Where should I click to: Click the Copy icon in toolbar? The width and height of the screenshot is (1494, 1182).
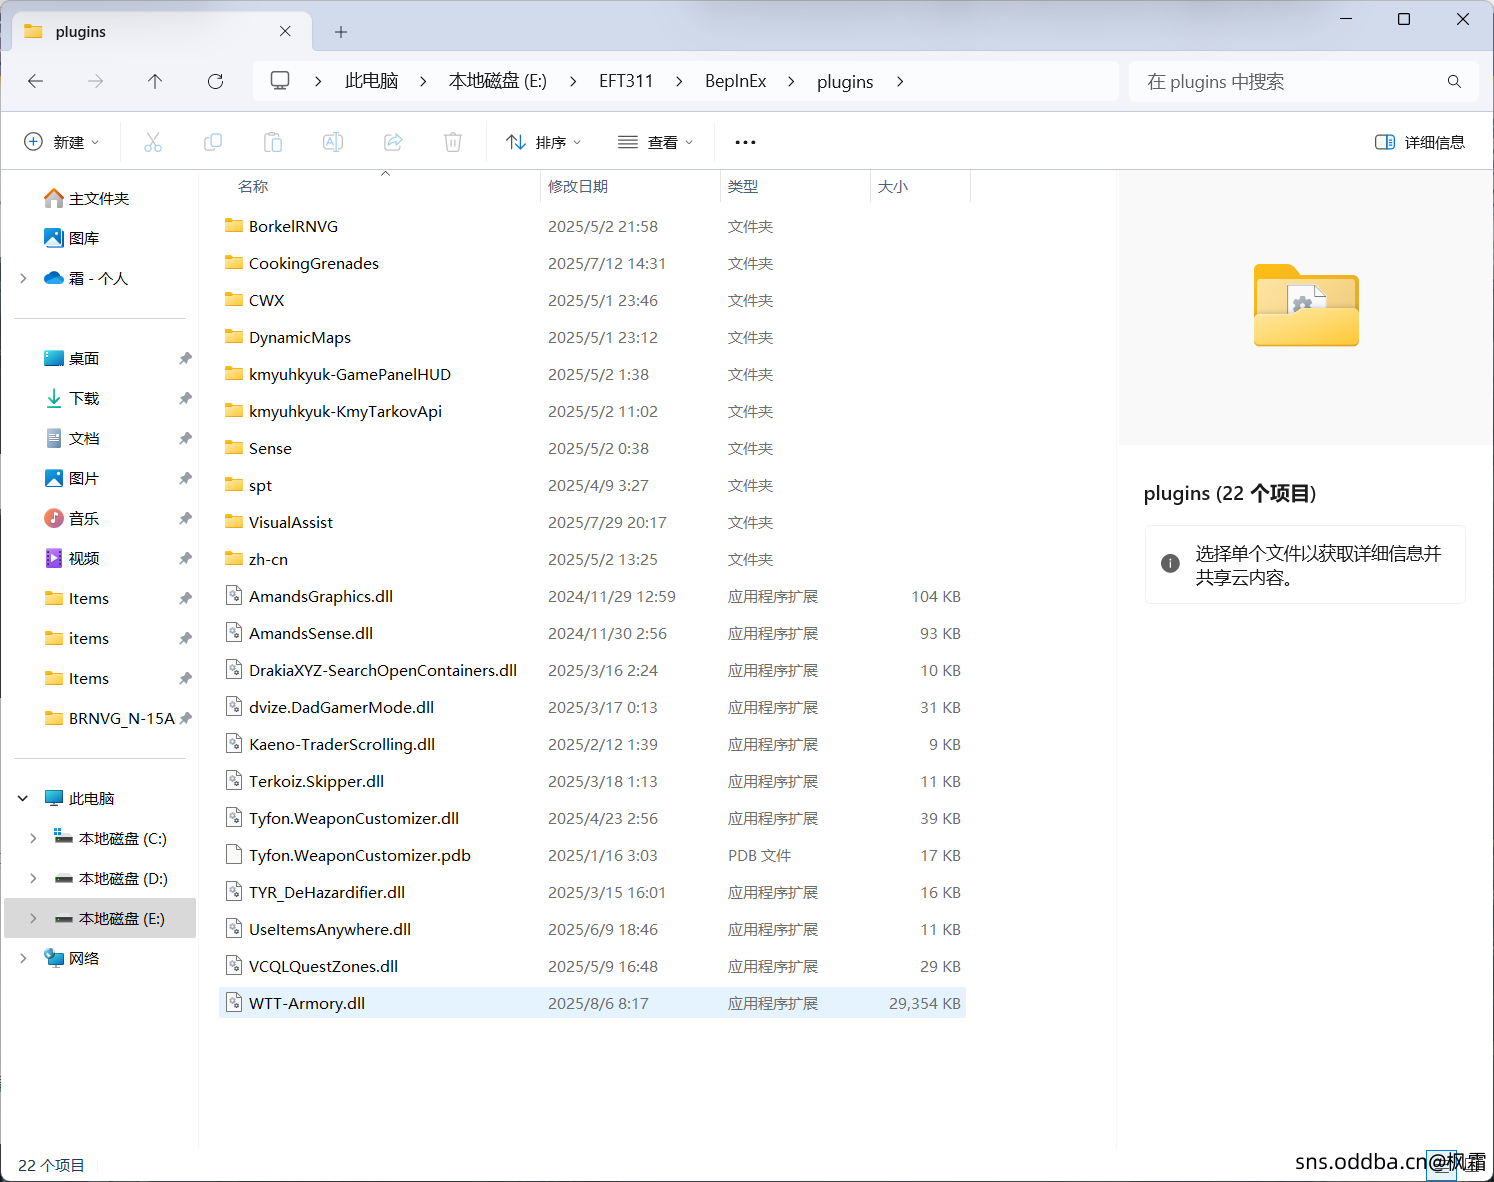pyautogui.click(x=213, y=142)
